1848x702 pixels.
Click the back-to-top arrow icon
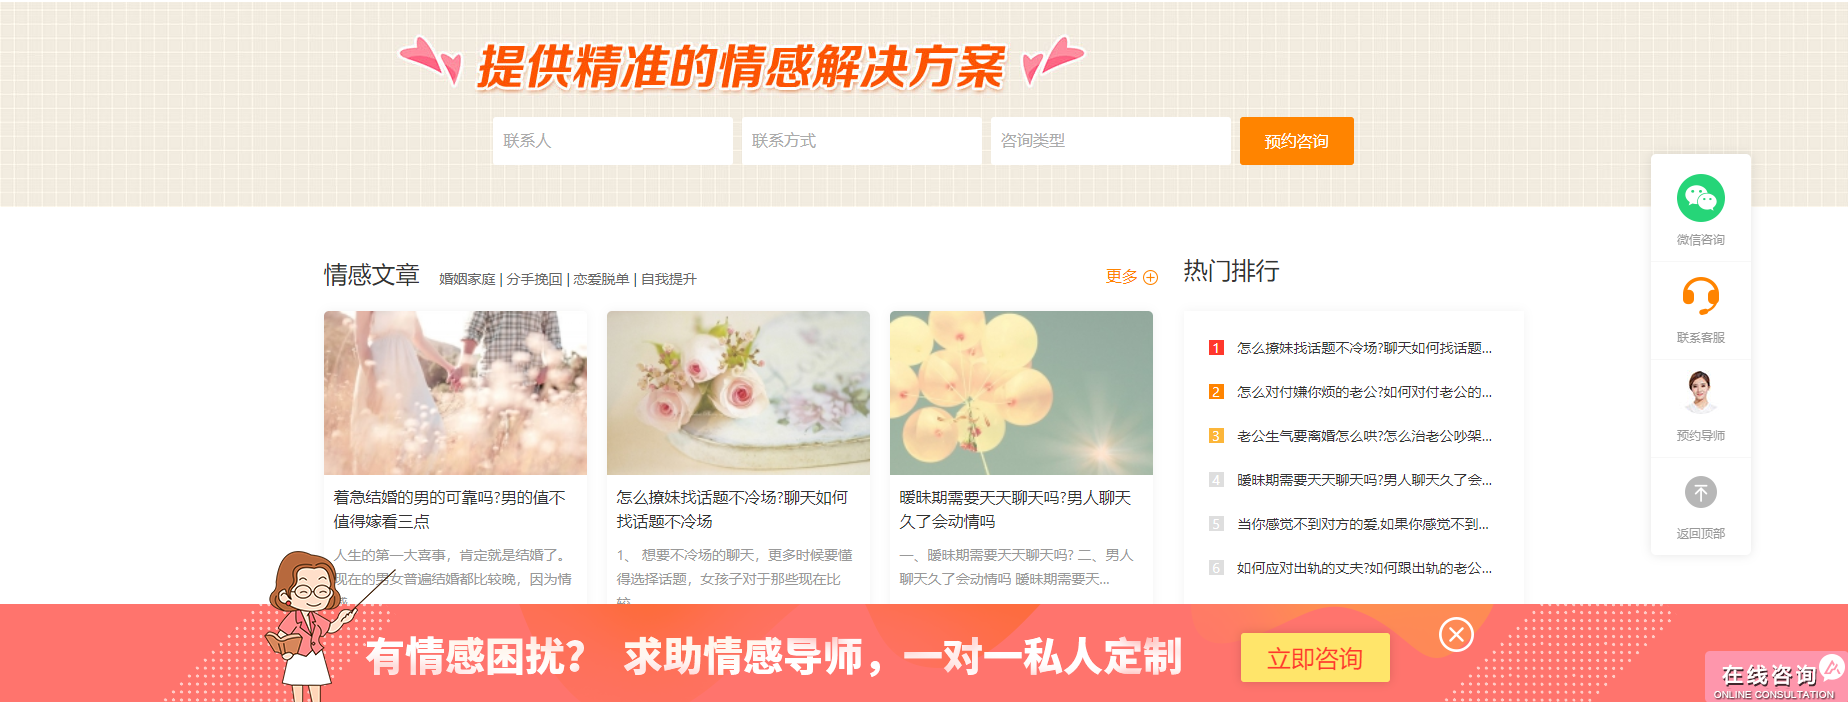[x=1700, y=492]
